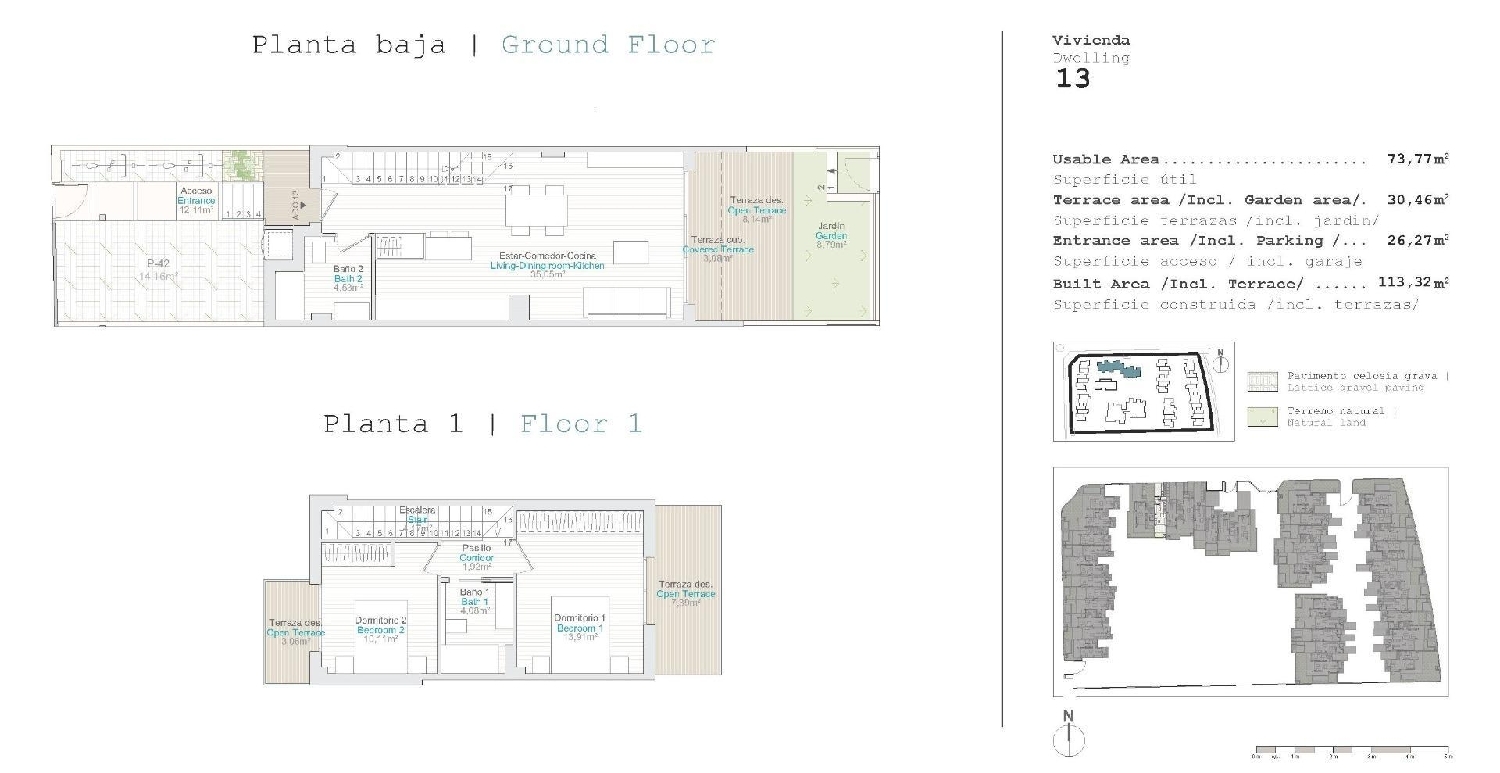Click the scale bar at bottom right
Image resolution: width=1500 pixels, height=773 pixels.
point(1352,750)
